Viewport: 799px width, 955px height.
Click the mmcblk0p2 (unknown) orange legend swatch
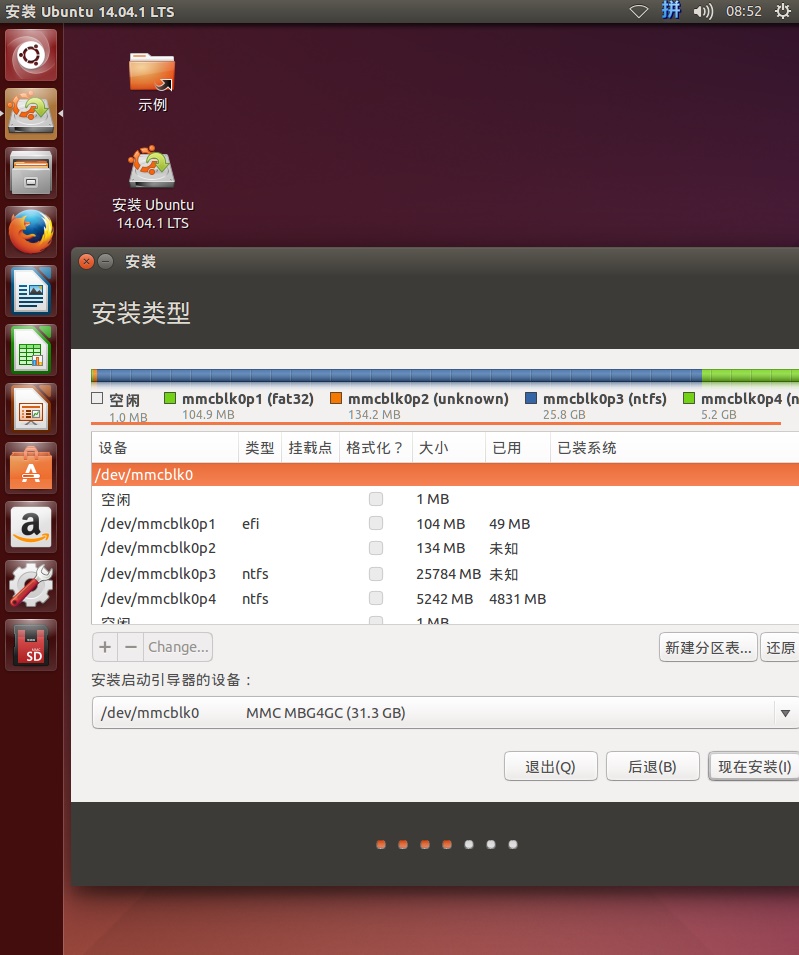coord(336,398)
